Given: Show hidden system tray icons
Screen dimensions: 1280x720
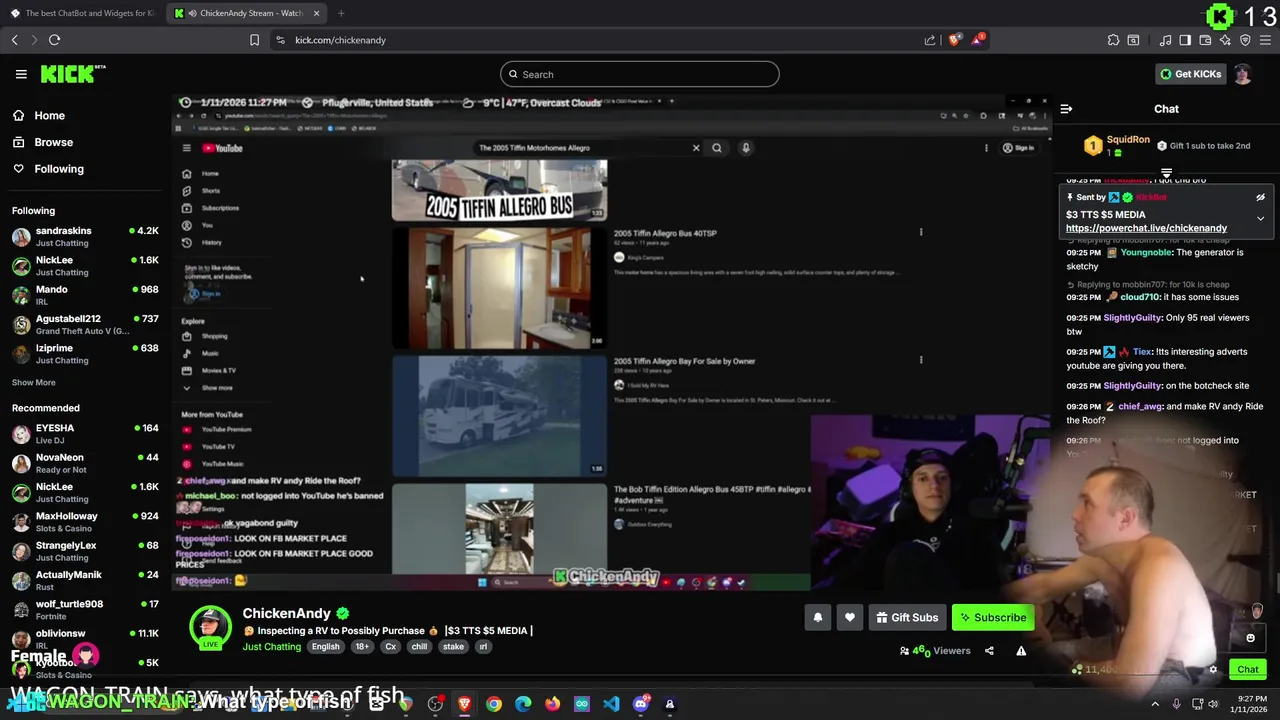Looking at the screenshot, I should (x=1155, y=704).
